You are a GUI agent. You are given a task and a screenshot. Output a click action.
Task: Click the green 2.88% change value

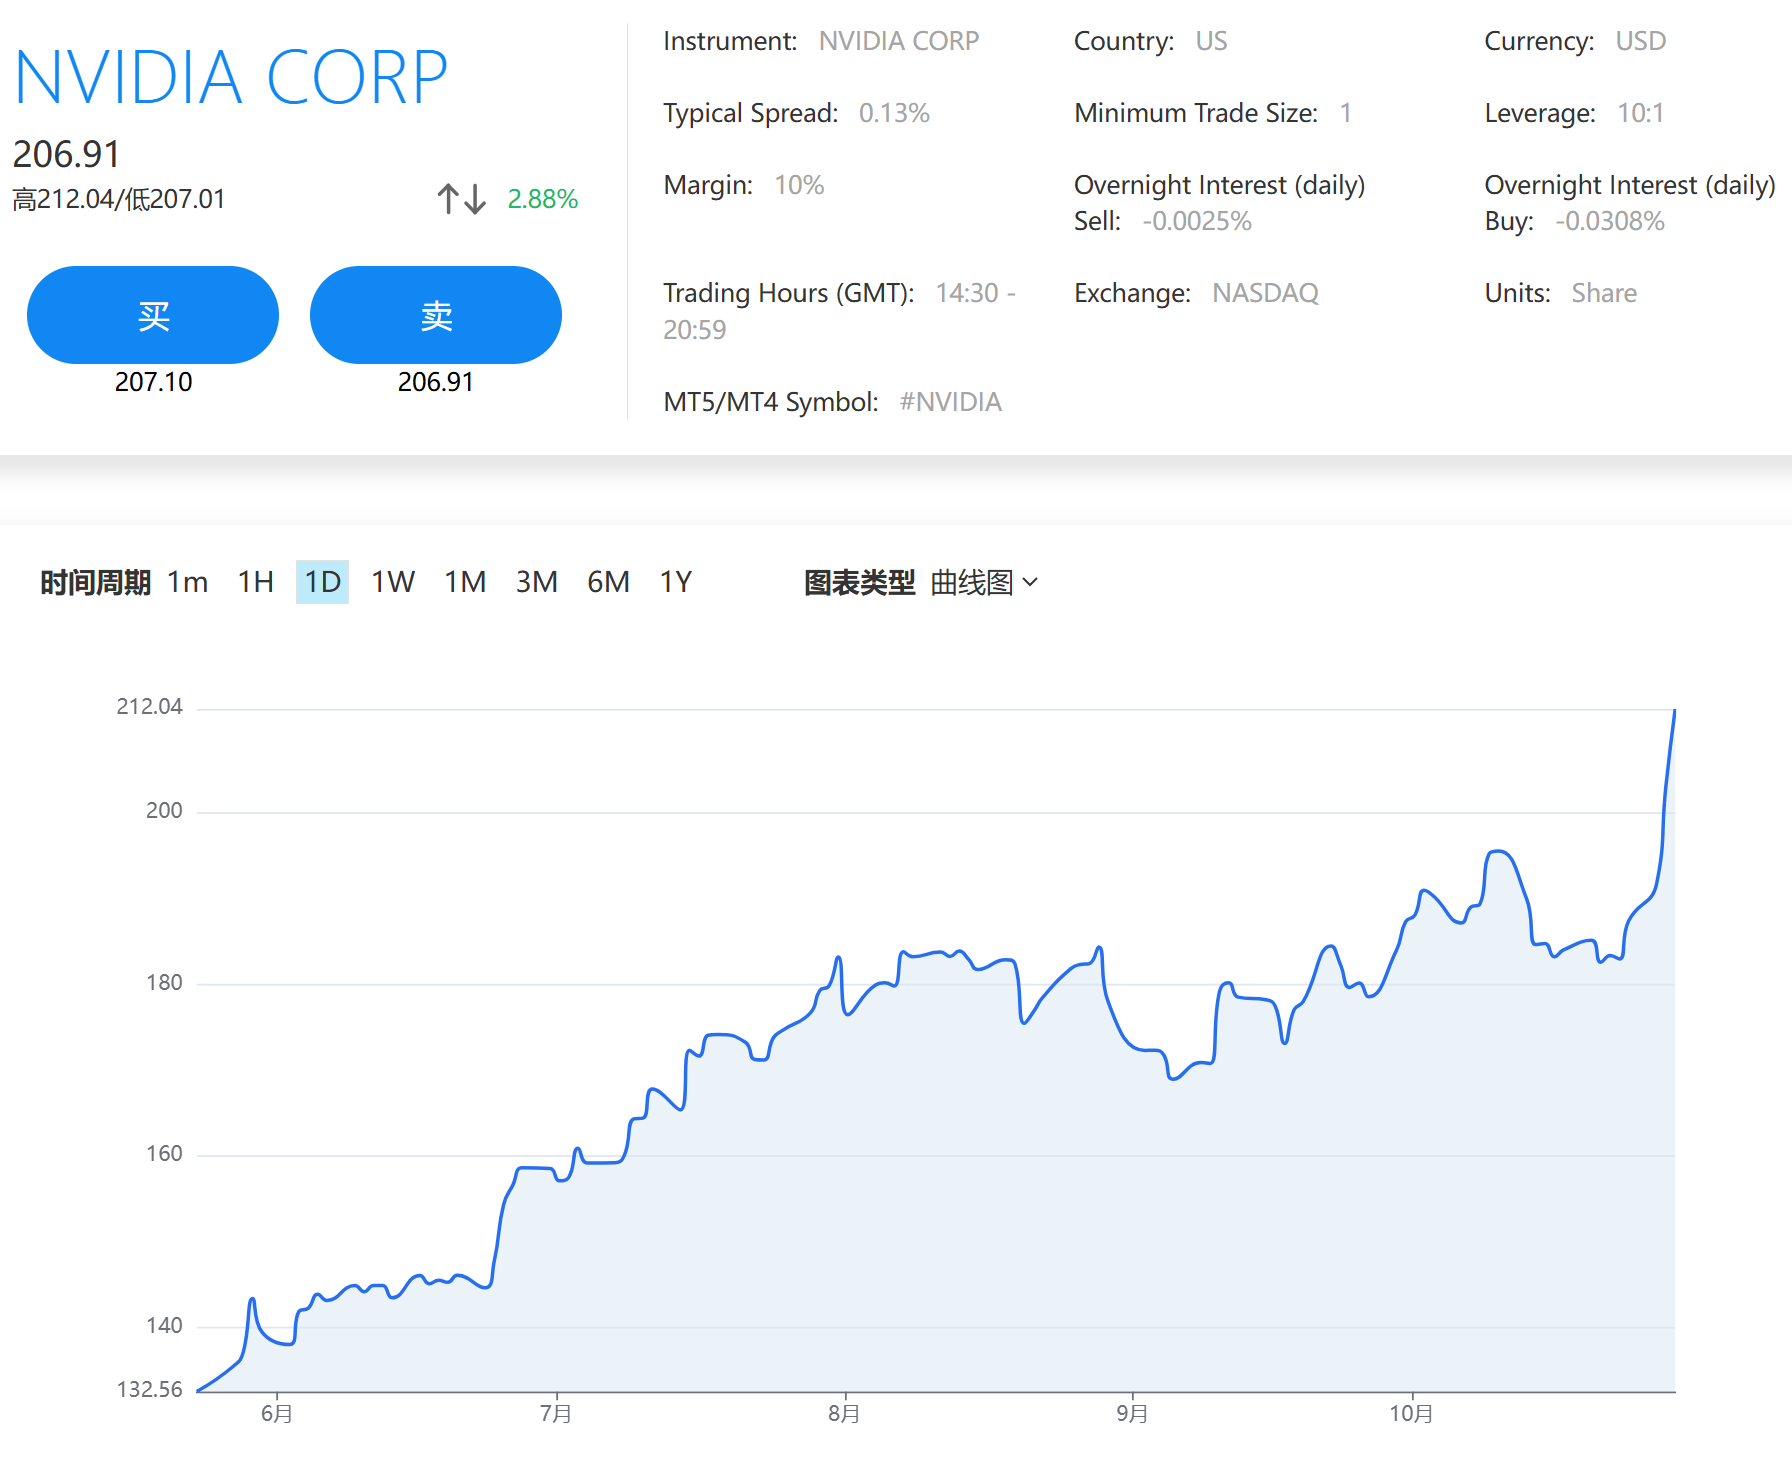click(542, 199)
